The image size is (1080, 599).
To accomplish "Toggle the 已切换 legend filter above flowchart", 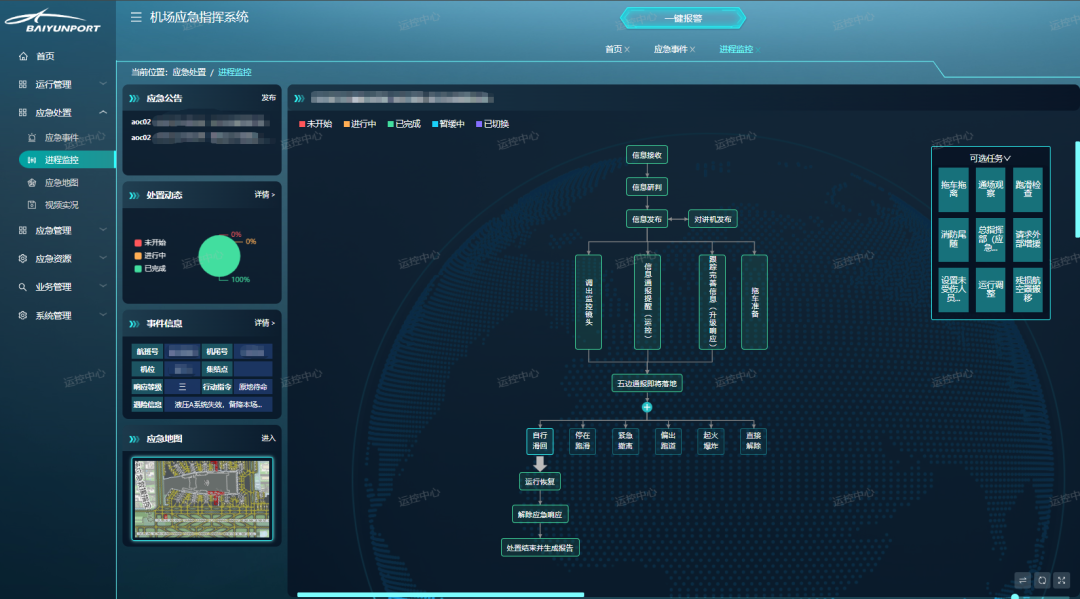I will (x=492, y=124).
